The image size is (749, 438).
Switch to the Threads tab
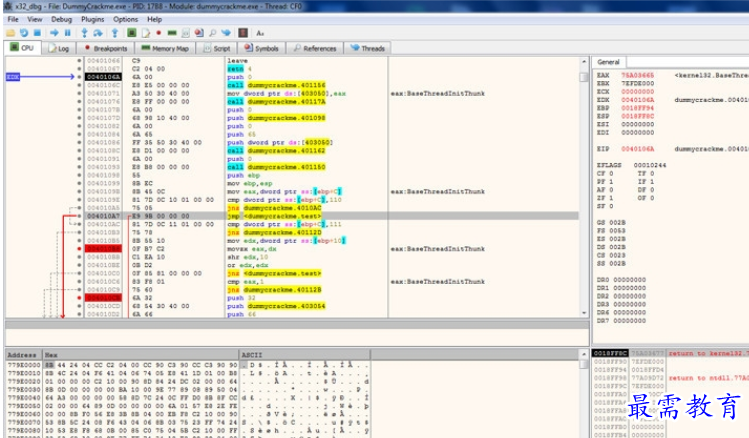367,48
